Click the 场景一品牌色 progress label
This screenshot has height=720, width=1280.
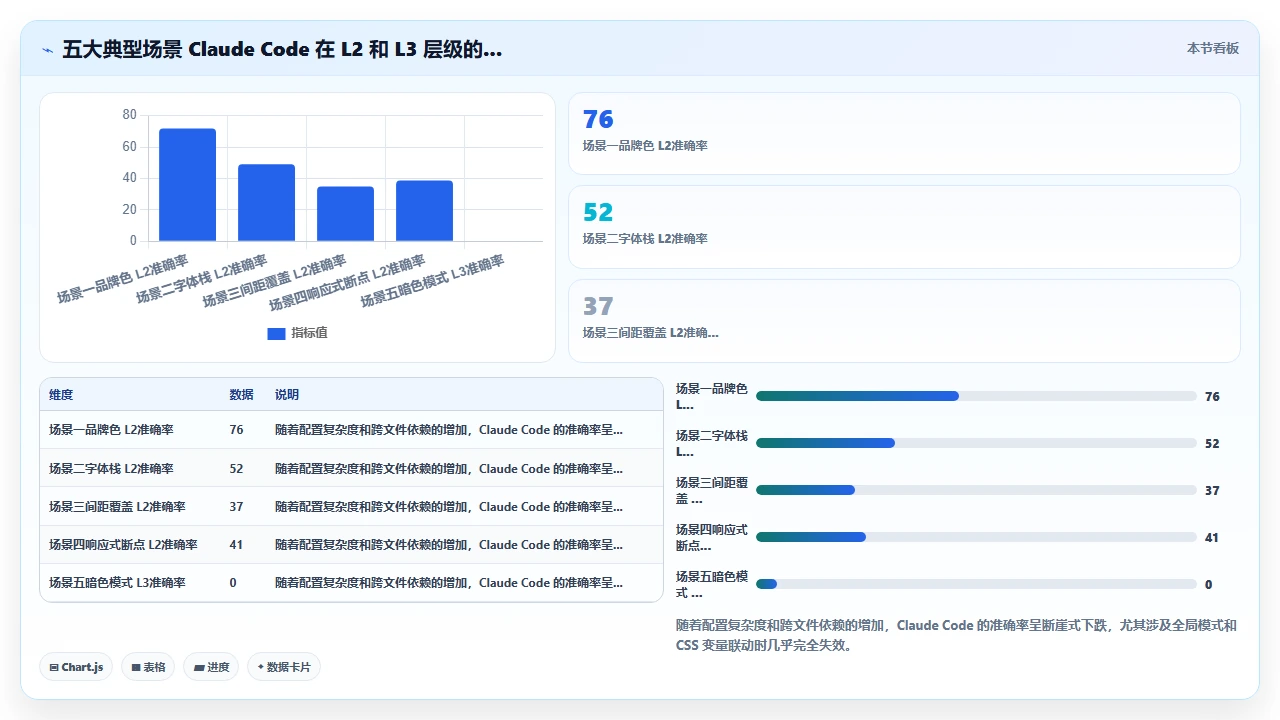[x=712, y=396]
